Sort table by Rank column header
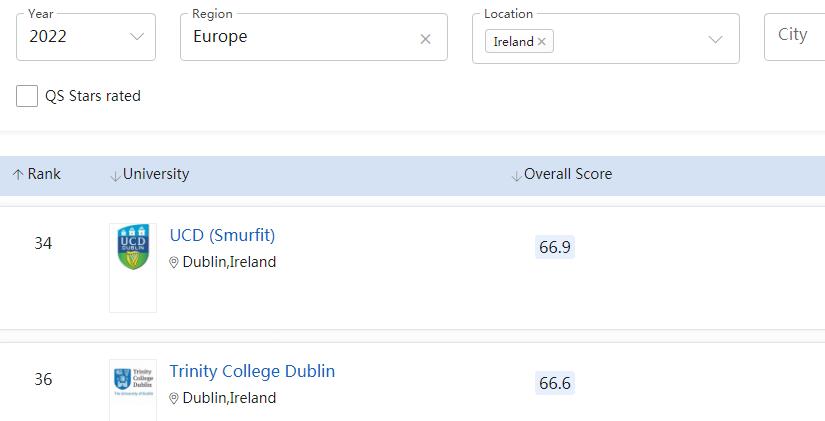 coord(44,174)
